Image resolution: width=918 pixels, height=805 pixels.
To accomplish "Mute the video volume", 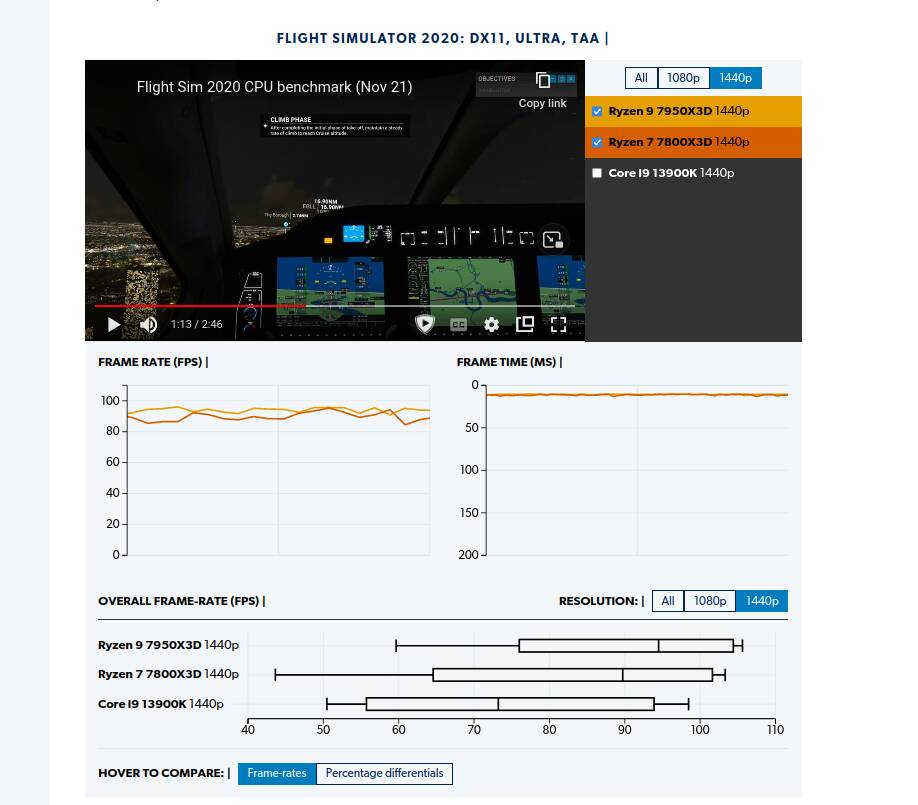I will tap(150, 324).
